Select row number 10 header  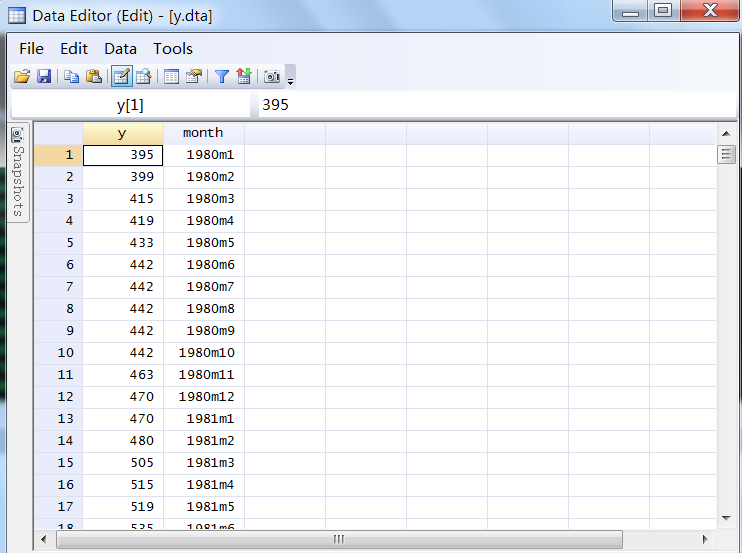58,352
